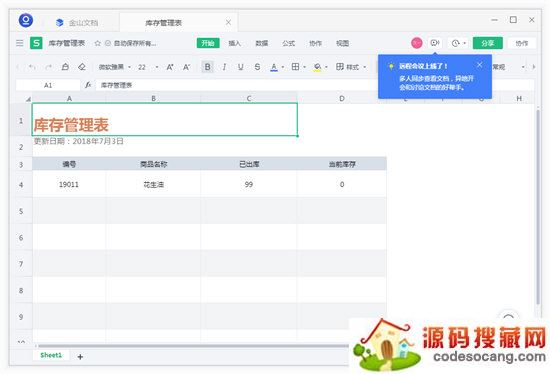Image resolution: width=550 pixels, height=374 pixels.
Task: Click the clear format eraser icon
Action: pyautogui.click(x=82, y=67)
